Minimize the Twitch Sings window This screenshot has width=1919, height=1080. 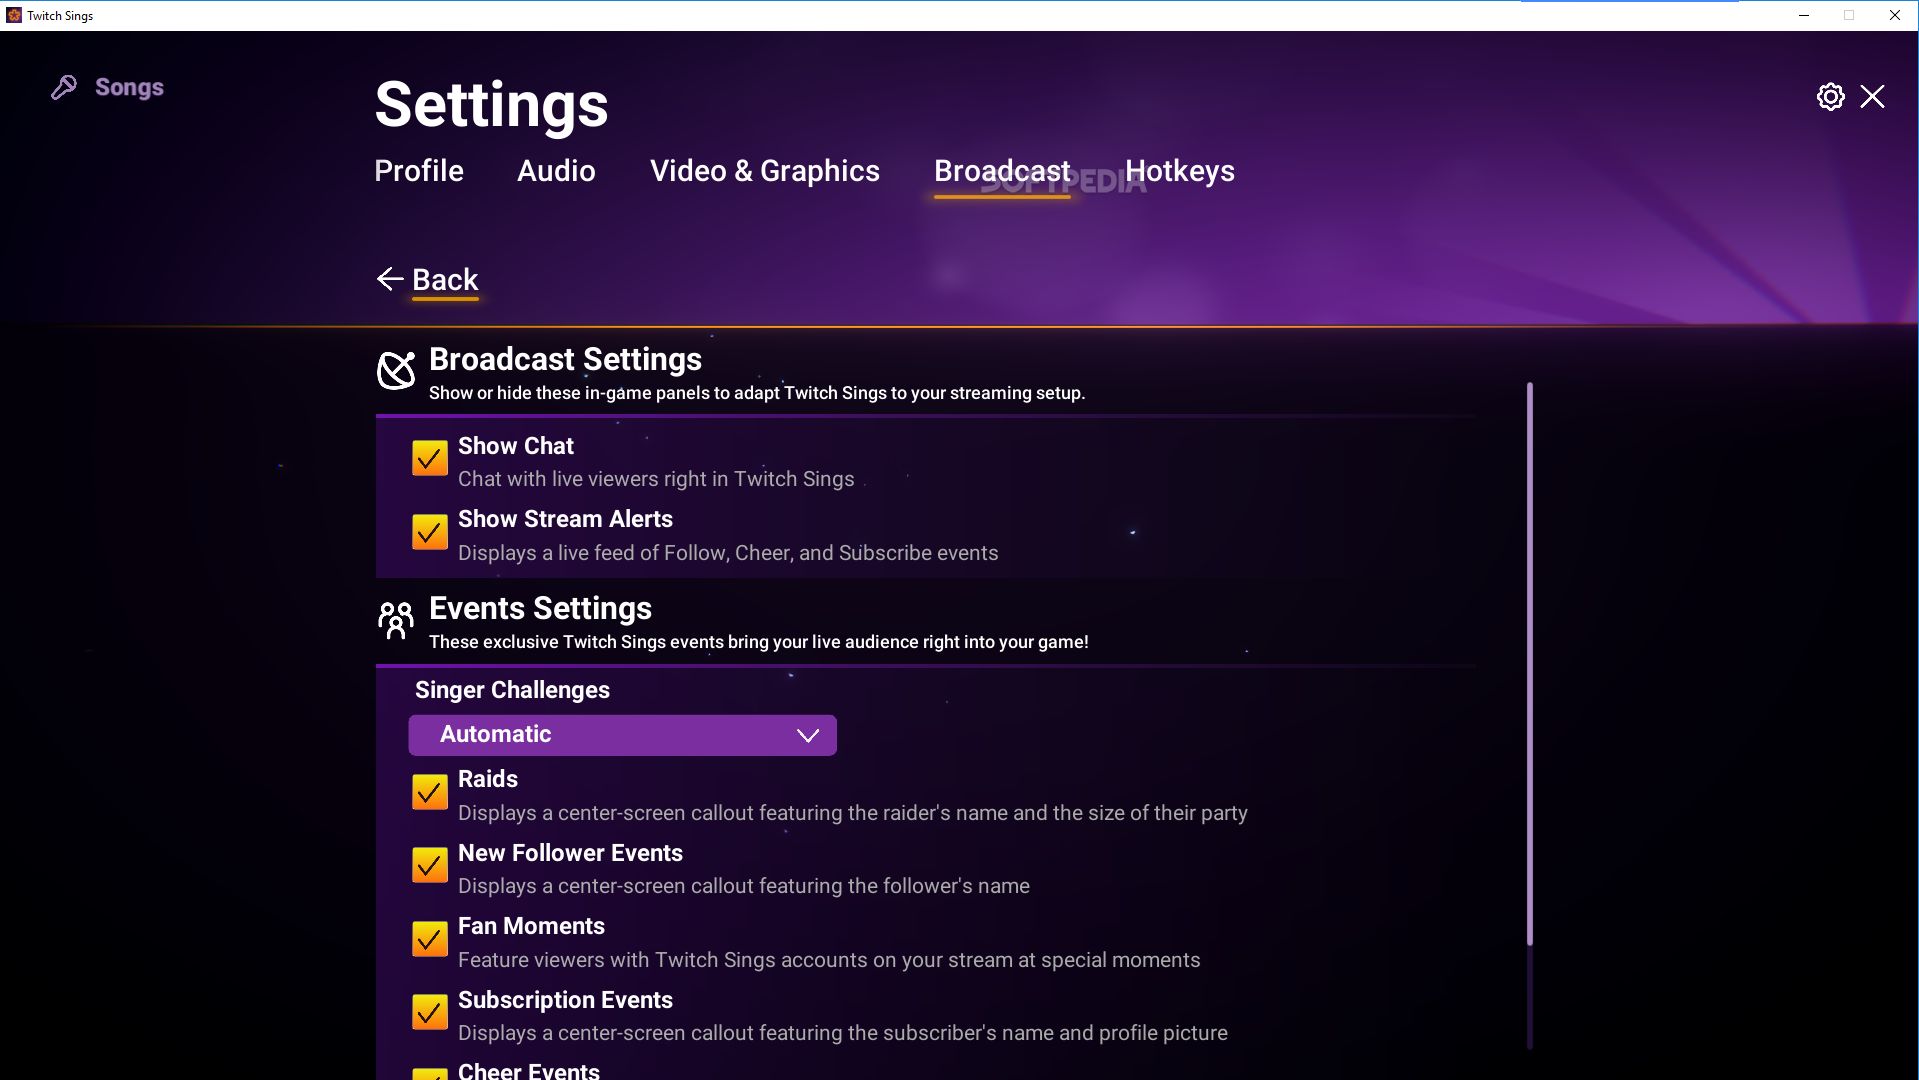coord(1804,15)
